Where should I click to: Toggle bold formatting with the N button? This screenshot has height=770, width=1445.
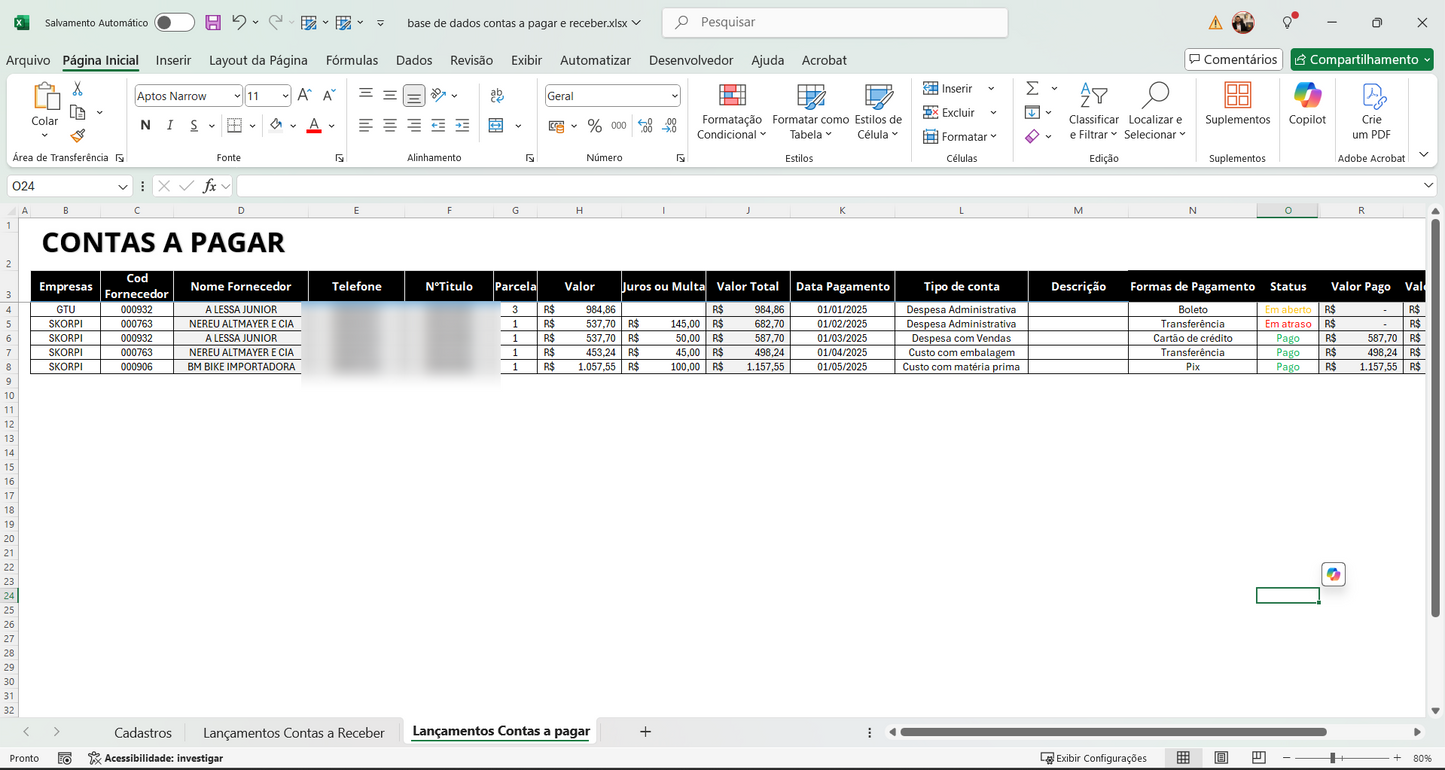click(x=144, y=125)
